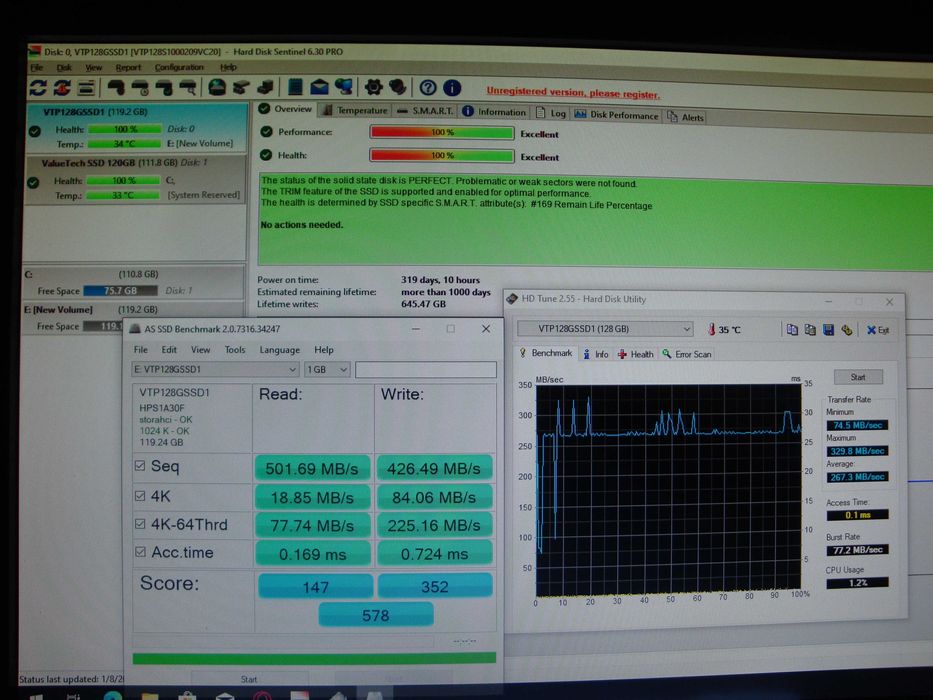Image resolution: width=933 pixels, height=700 pixels.
Task: Click the green checkmark beside Health on Overview
Action: point(266,155)
